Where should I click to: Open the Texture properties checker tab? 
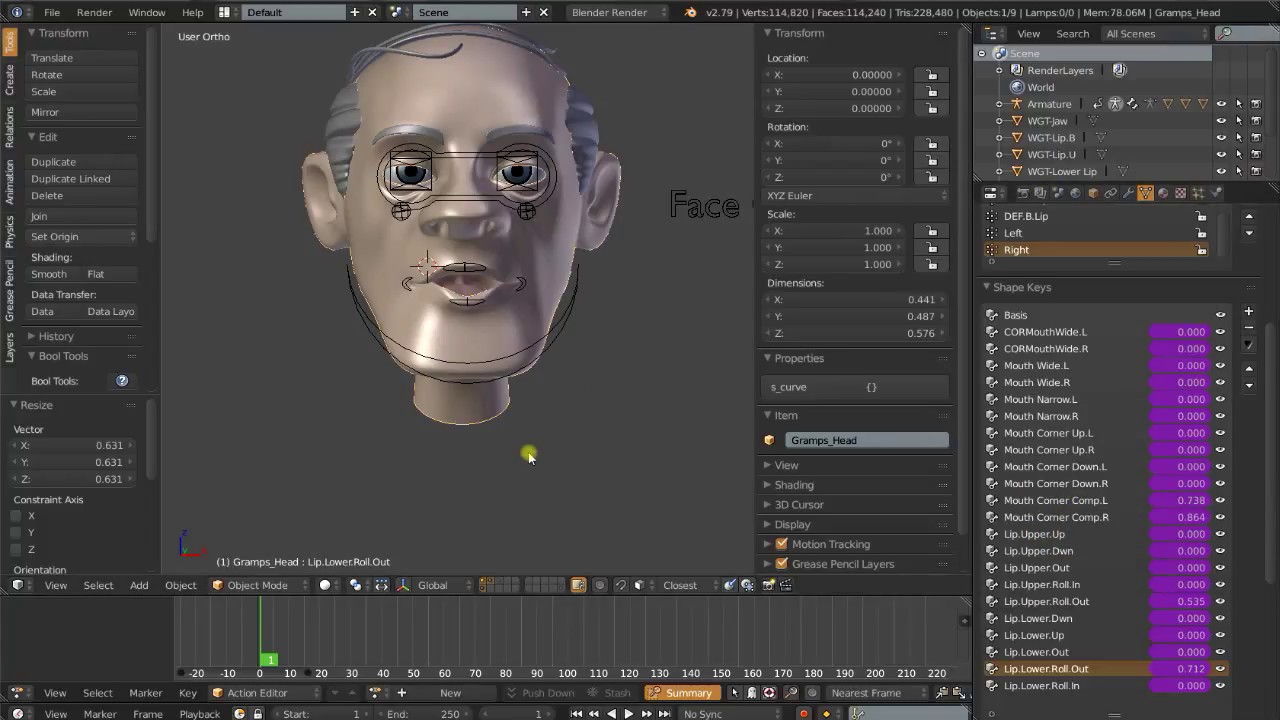(1181, 193)
